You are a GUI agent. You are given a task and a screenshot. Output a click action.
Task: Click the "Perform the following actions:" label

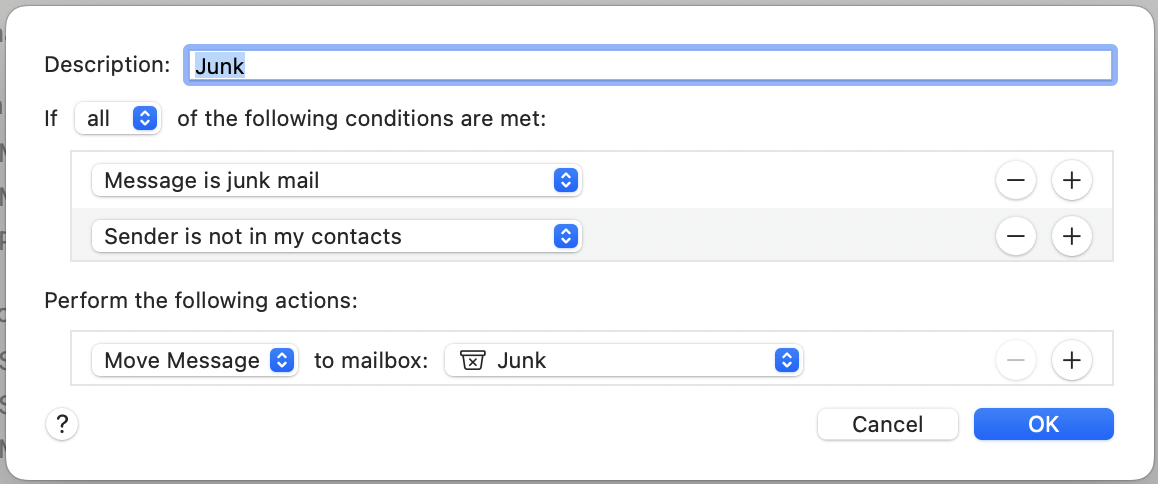[201, 300]
